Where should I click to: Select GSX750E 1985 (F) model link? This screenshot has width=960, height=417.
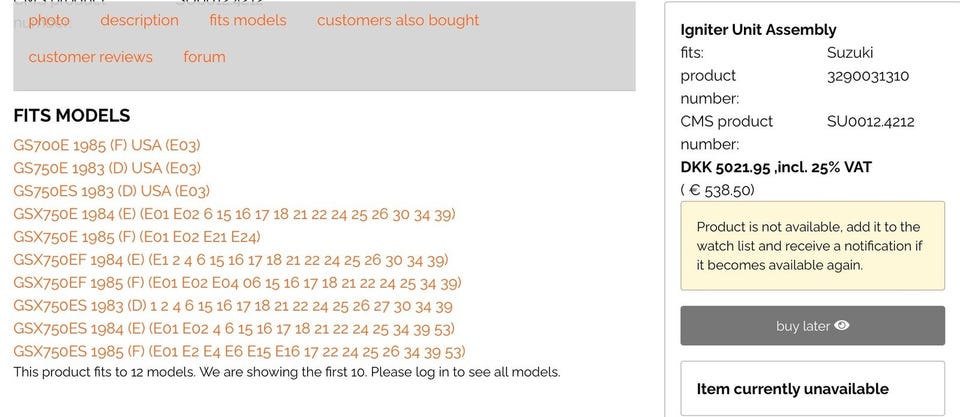(x=137, y=237)
